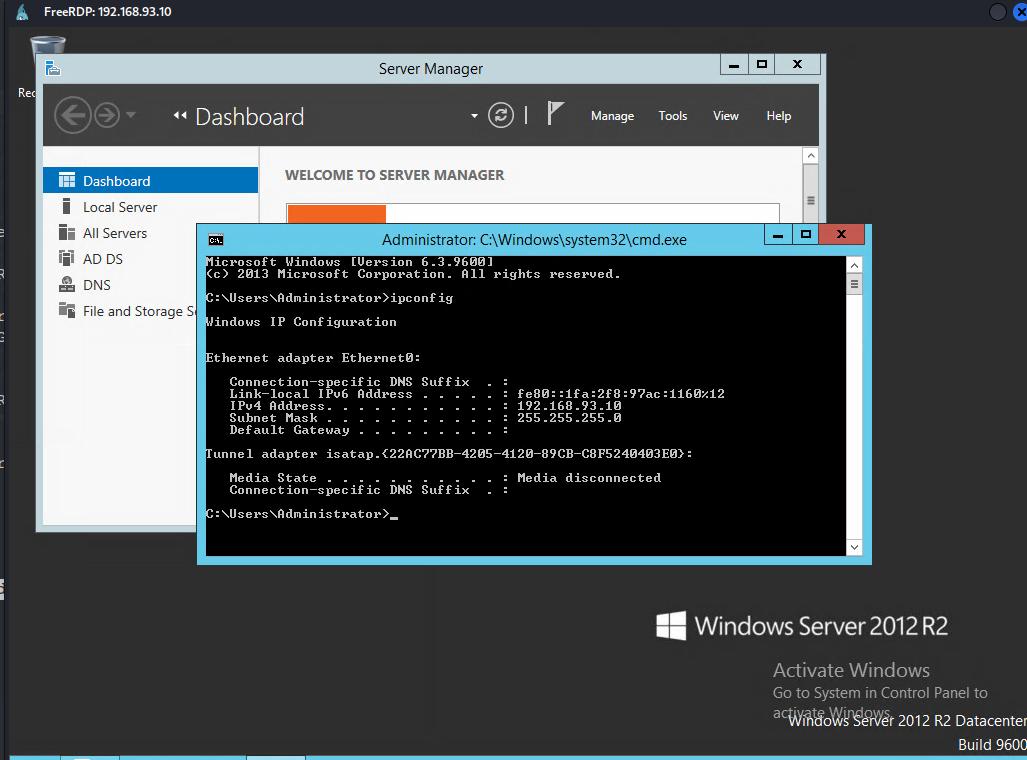Click the Local Server icon in sidebar
Screen dimensions: 1027x760
coord(66,206)
